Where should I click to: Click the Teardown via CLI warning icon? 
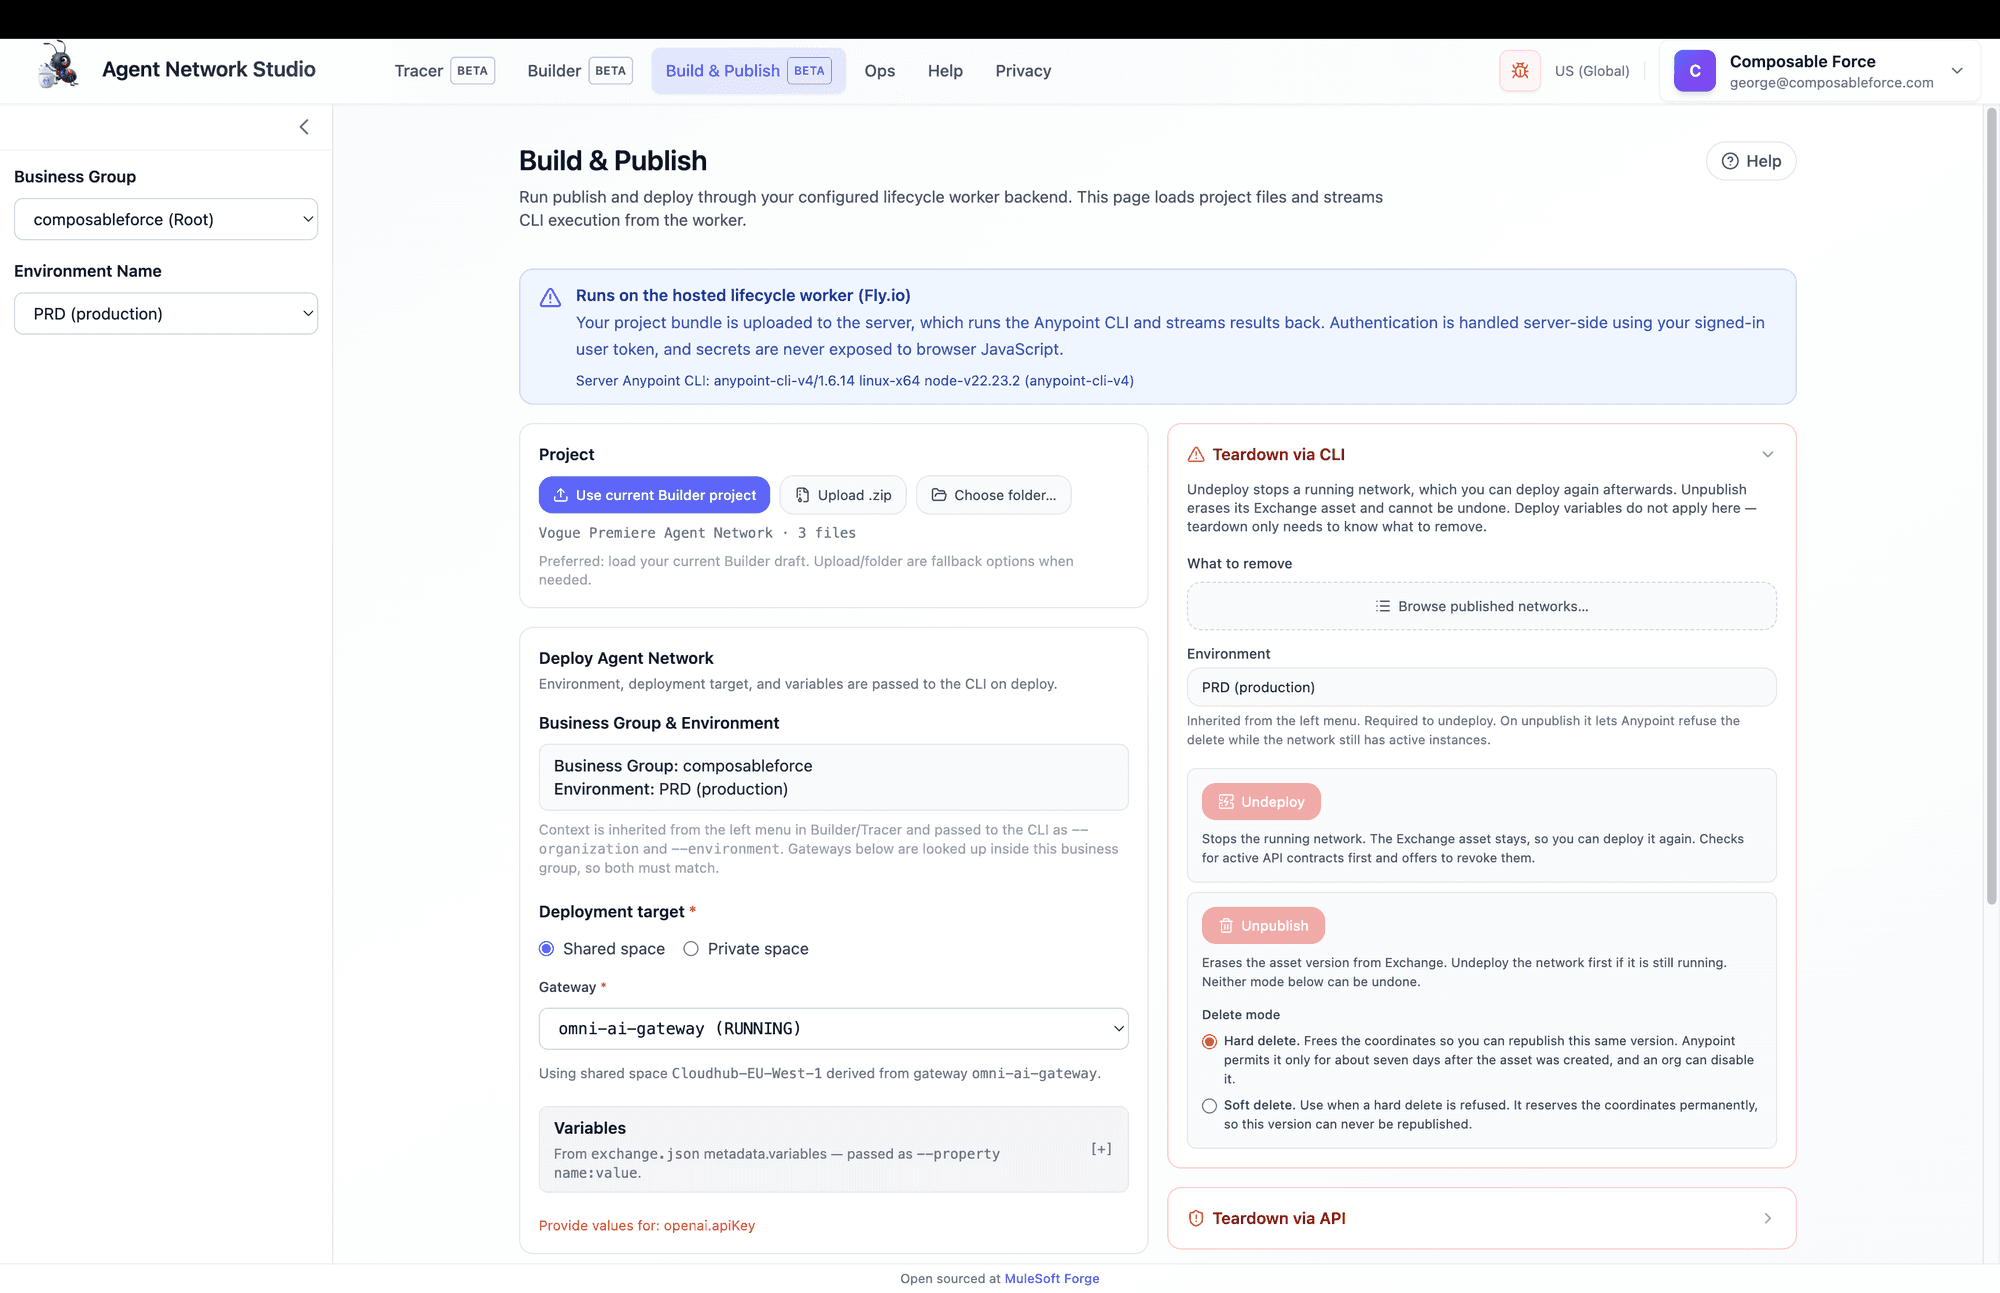pos(1196,454)
